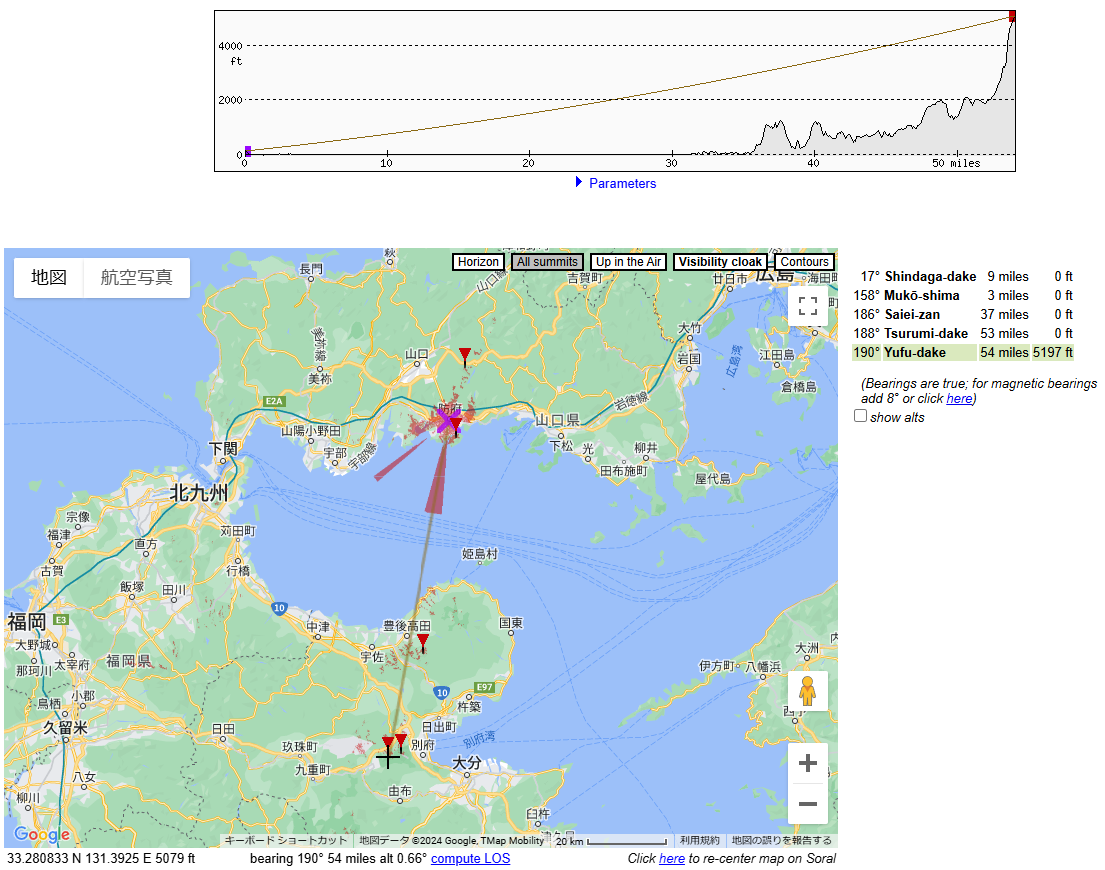Viewport: 1105px width, 870px height.
Task: Expand the Parameters disclosure triangle
Action: pyautogui.click(x=579, y=182)
